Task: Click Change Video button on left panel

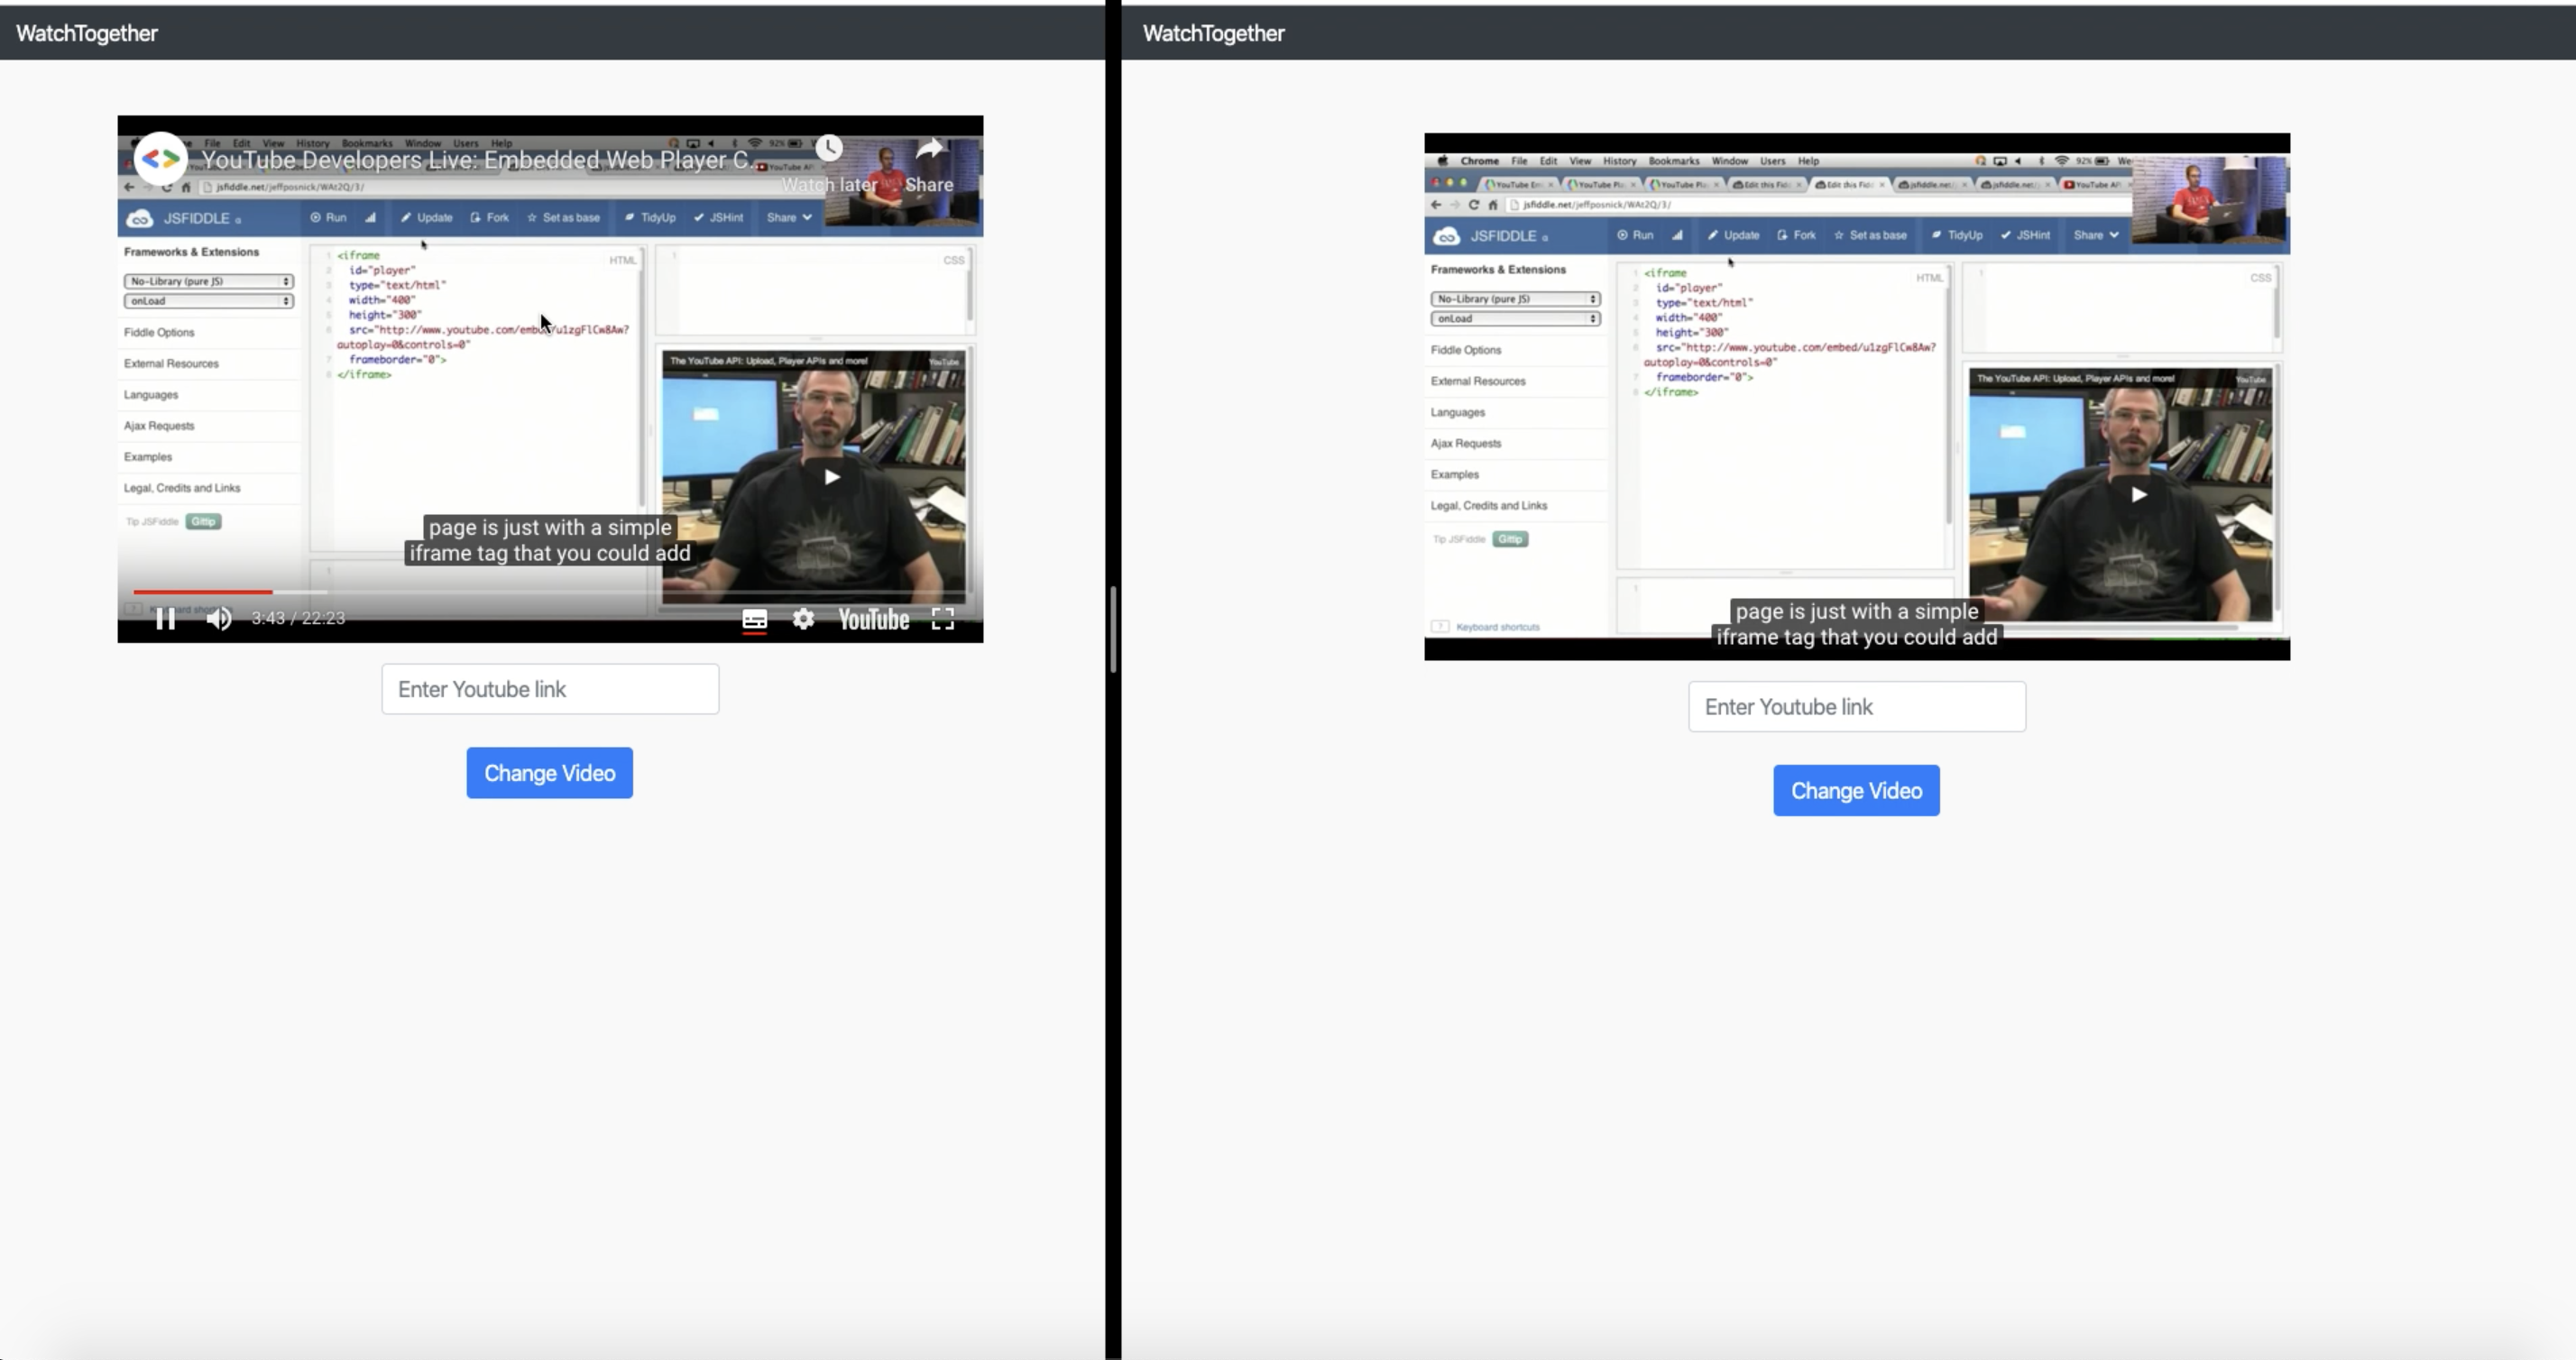Action: 548,774
